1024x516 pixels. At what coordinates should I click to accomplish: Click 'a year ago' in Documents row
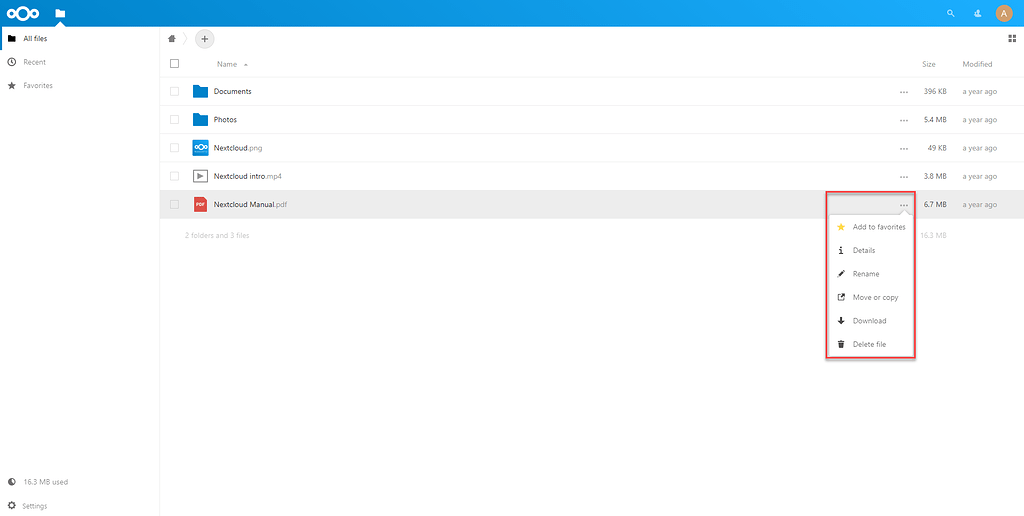click(x=980, y=91)
